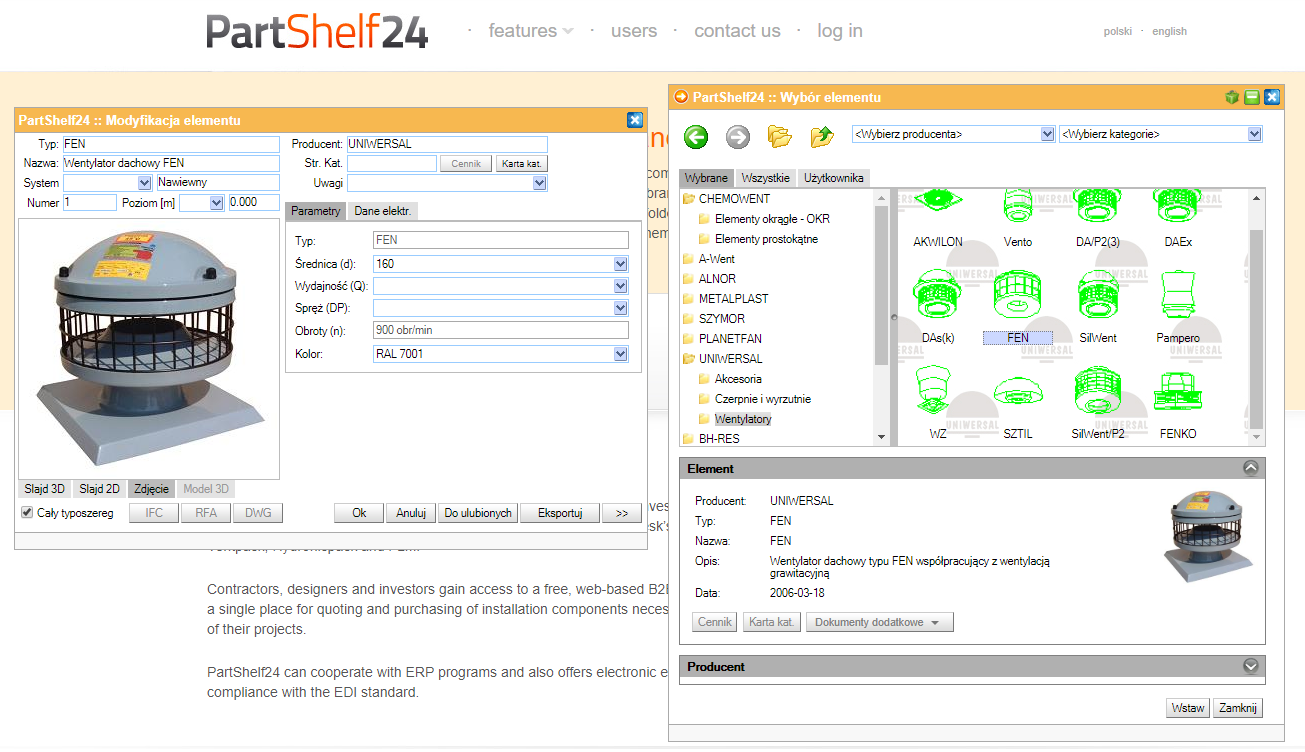This screenshot has width=1305, height=752.
Task: Click the grey forward arrow icon
Action: (737, 137)
